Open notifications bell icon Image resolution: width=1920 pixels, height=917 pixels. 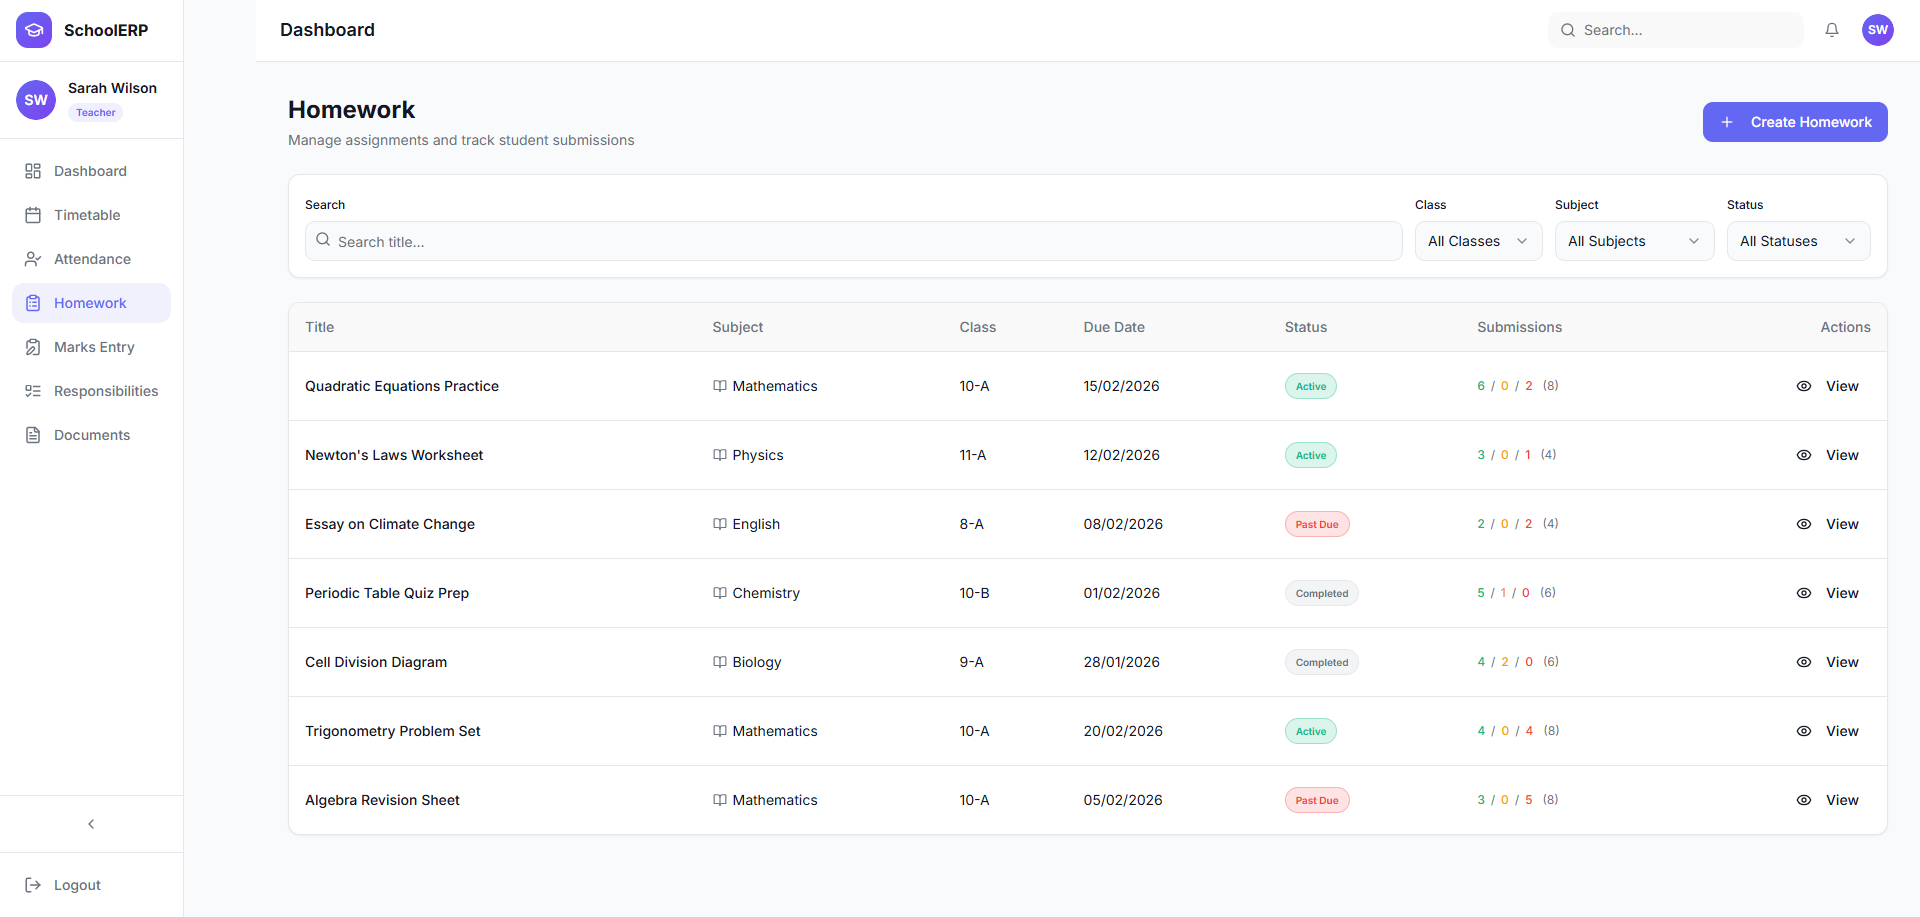point(1832,30)
